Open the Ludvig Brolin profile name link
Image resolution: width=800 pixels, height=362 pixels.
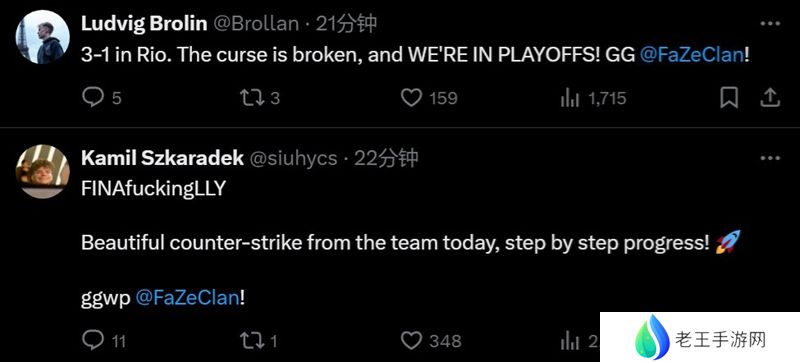[x=144, y=23]
